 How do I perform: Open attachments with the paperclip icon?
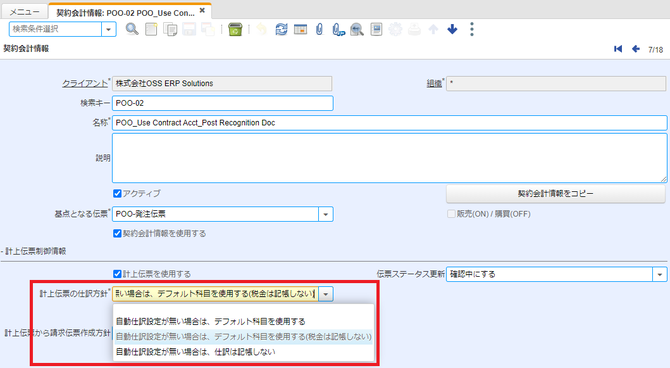pos(319,29)
